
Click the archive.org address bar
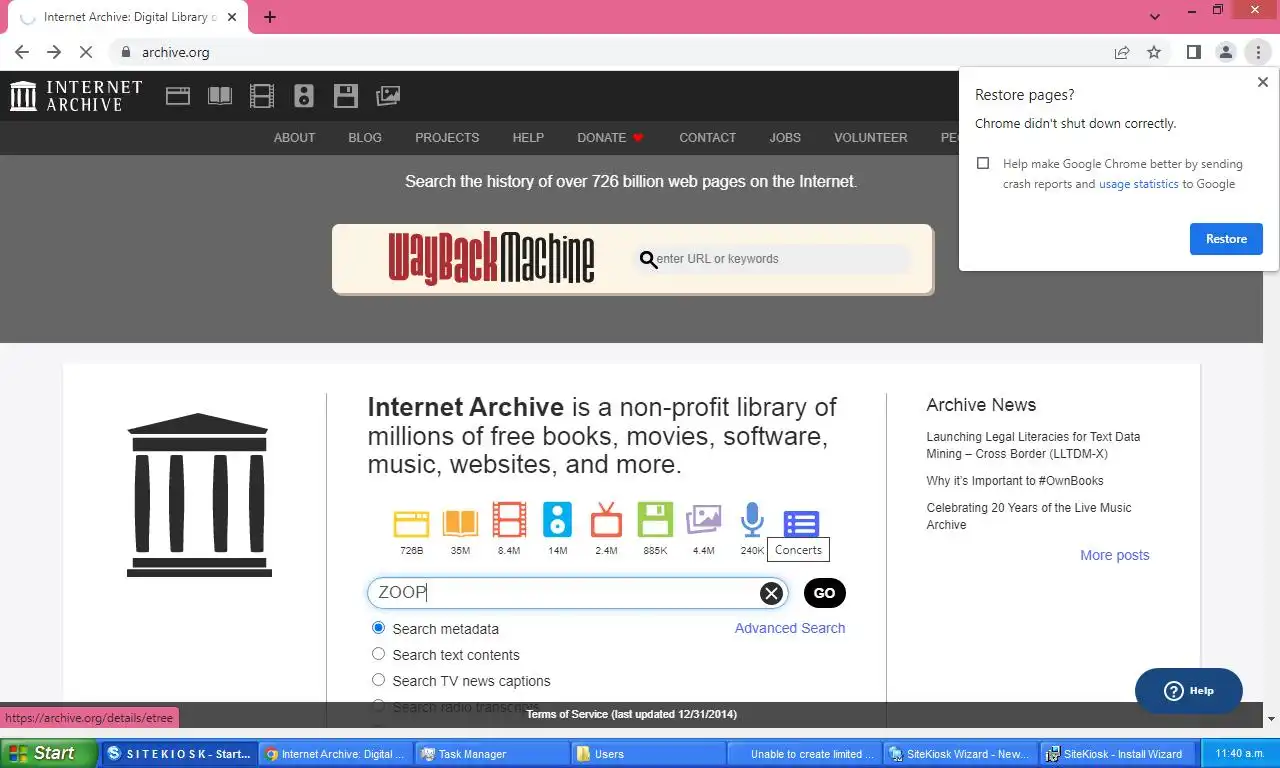click(610, 52)
